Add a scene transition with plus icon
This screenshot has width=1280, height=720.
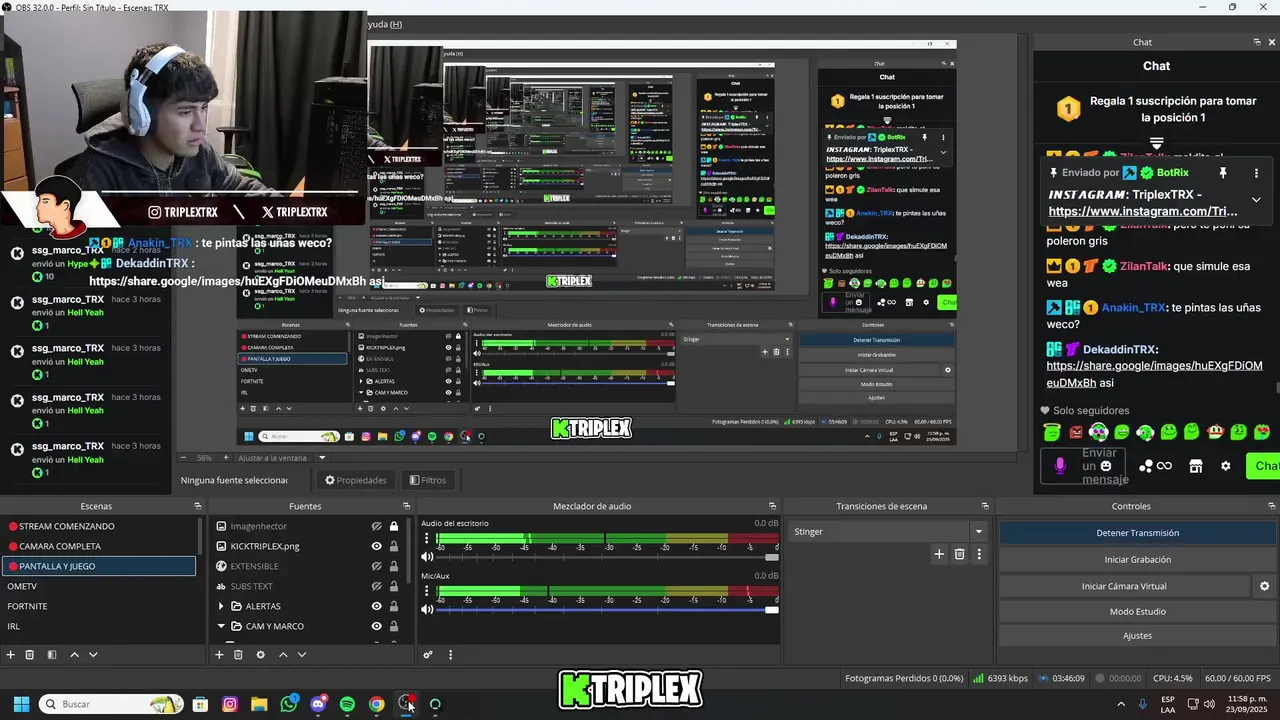pos(939,554)
